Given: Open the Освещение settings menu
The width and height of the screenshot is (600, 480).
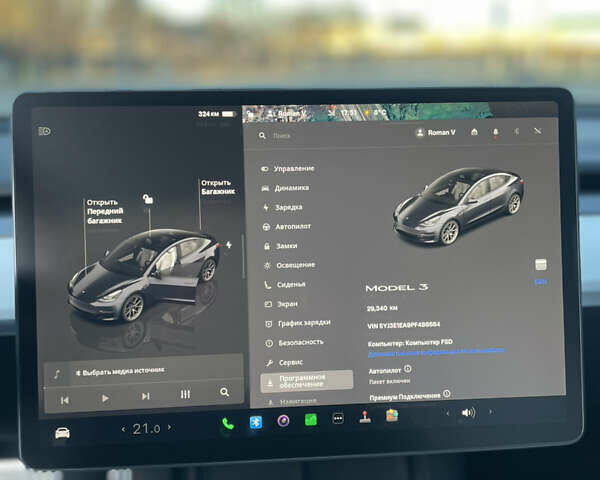Looking at the screenshot, I should click(290, 265).
